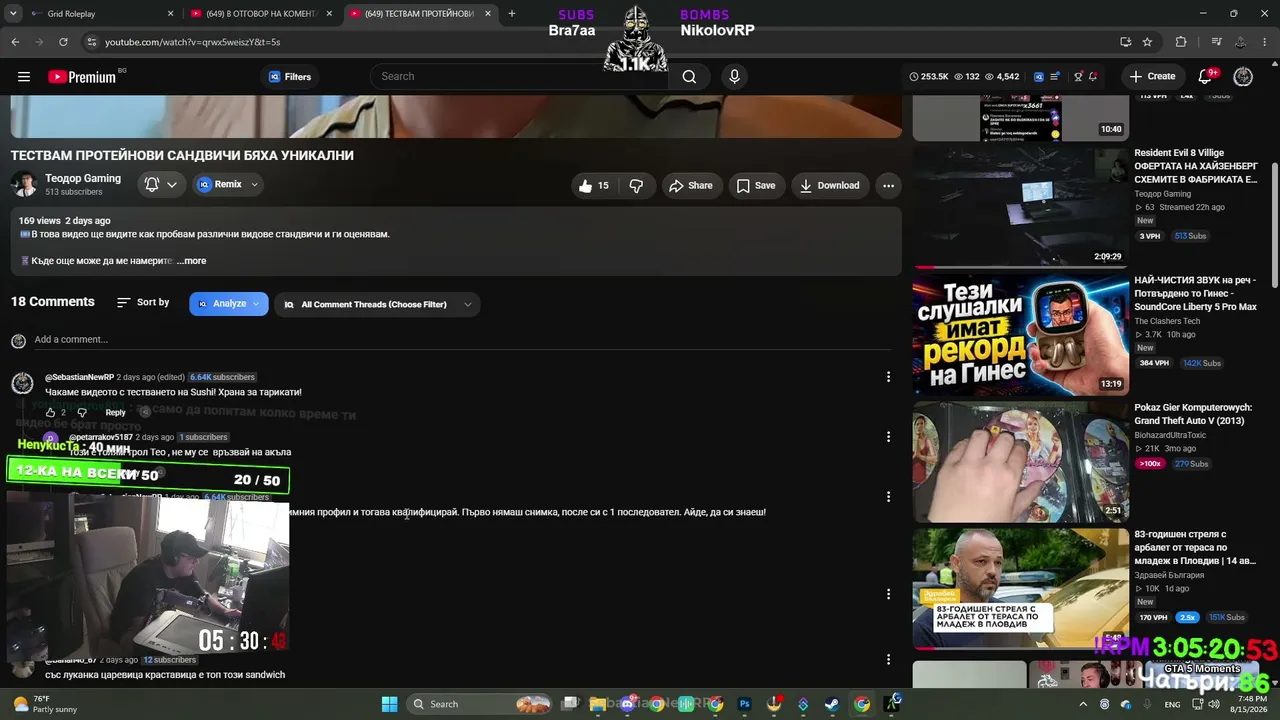The image size is (1280, 720).
Task: Open options menu for @petarrakov5187 comment
Action: point(888,437)
